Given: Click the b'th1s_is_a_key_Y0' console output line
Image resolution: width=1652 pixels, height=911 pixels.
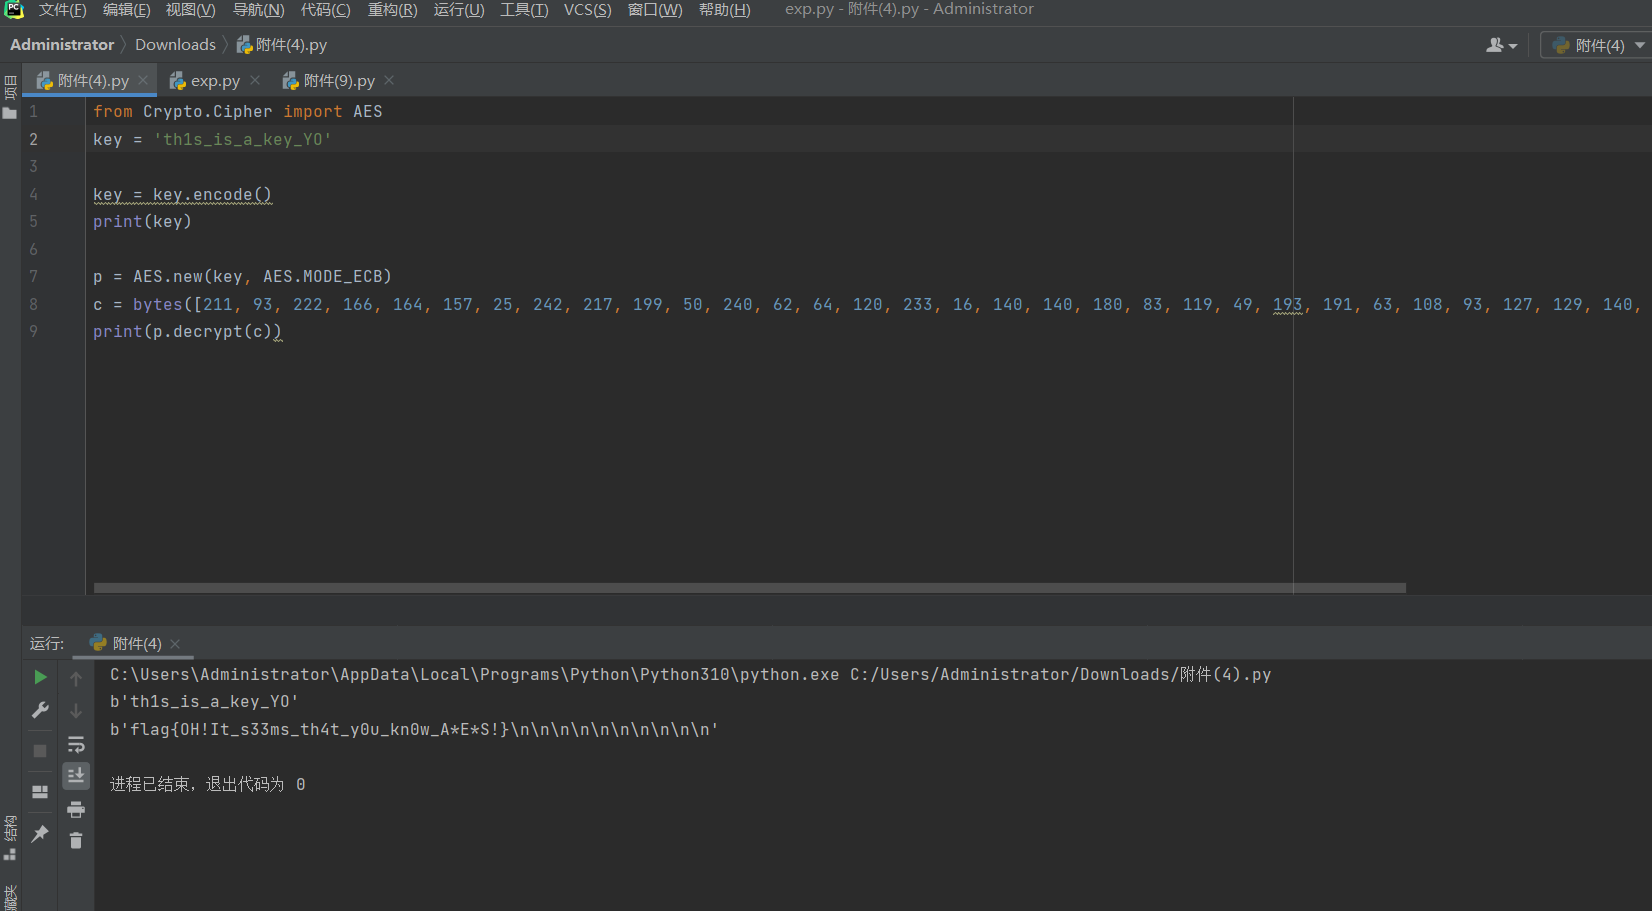Looking at the screenshot, I should 204,702.
